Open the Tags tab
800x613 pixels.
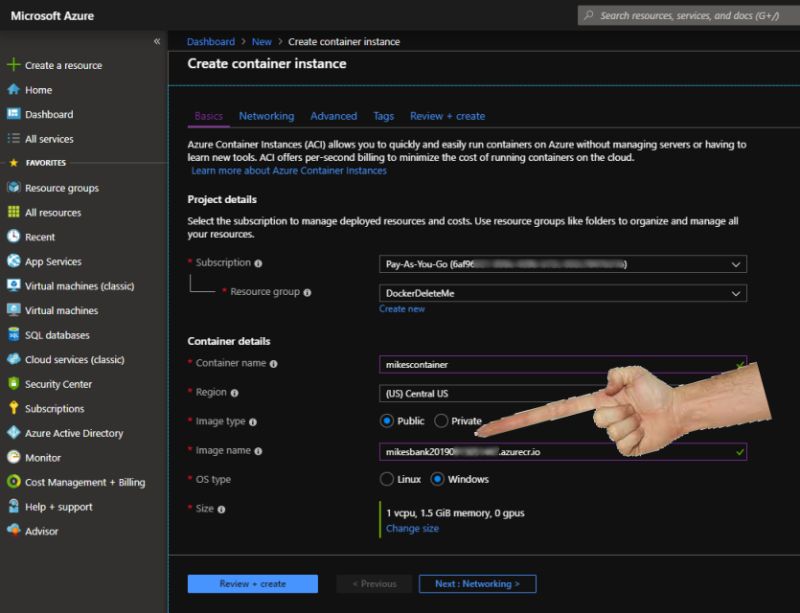click(383, 115)
